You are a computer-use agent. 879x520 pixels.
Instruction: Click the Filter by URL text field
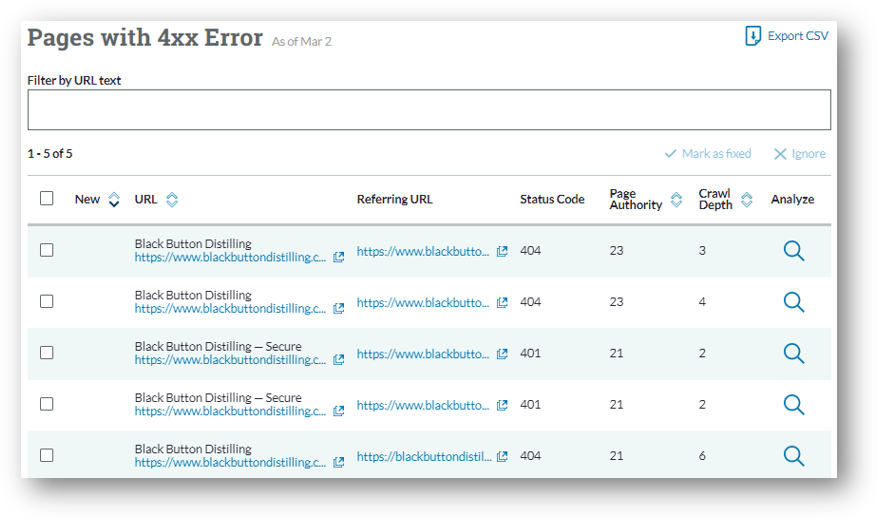(x=429, y=110)
